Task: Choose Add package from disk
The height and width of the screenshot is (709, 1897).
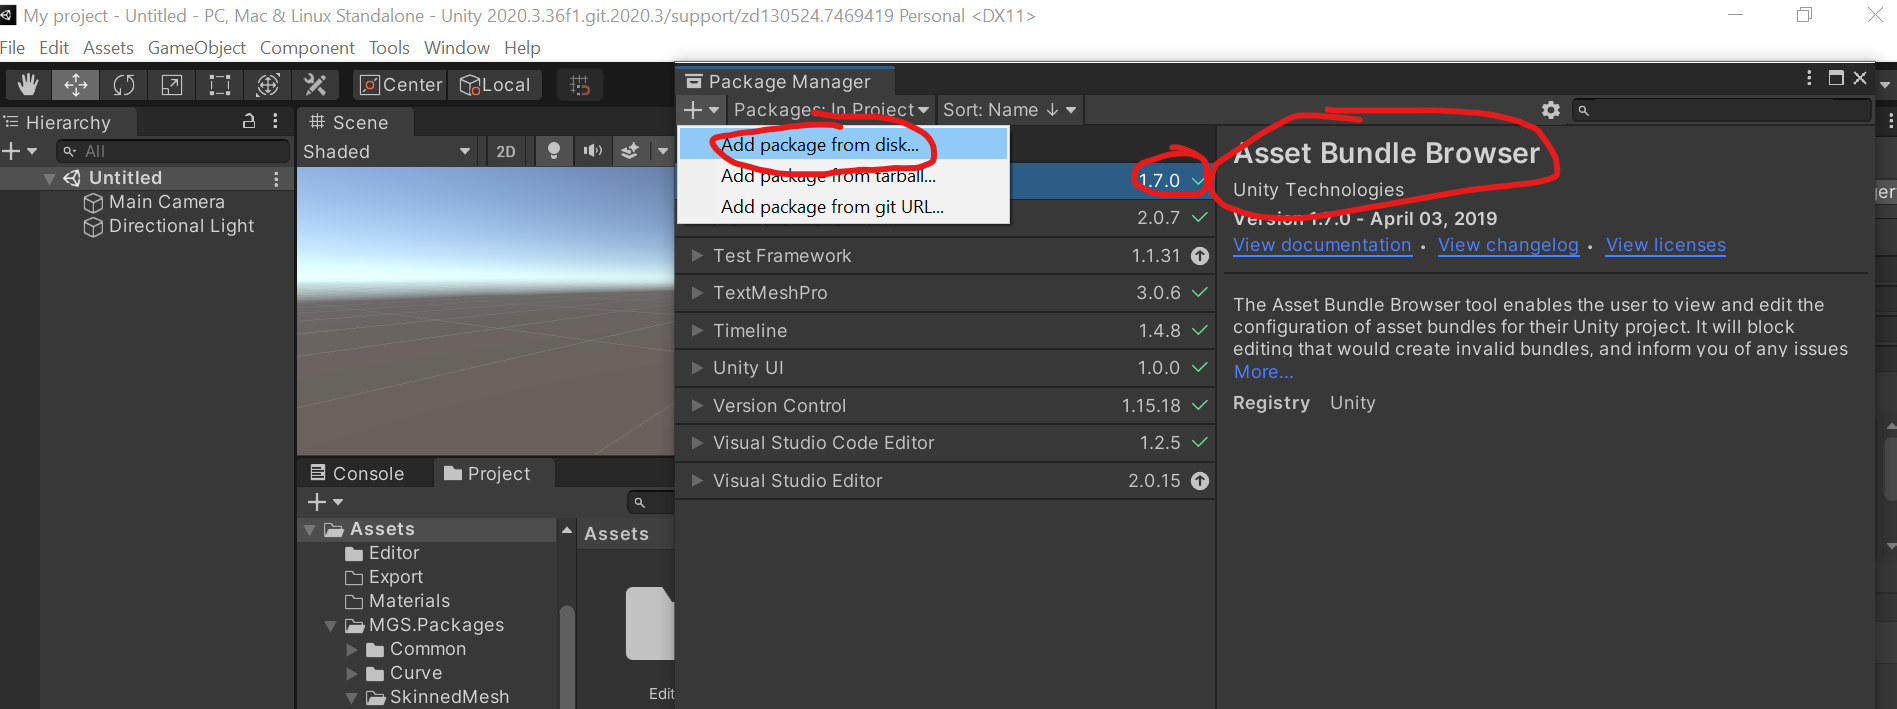Action: pos(842,144)
